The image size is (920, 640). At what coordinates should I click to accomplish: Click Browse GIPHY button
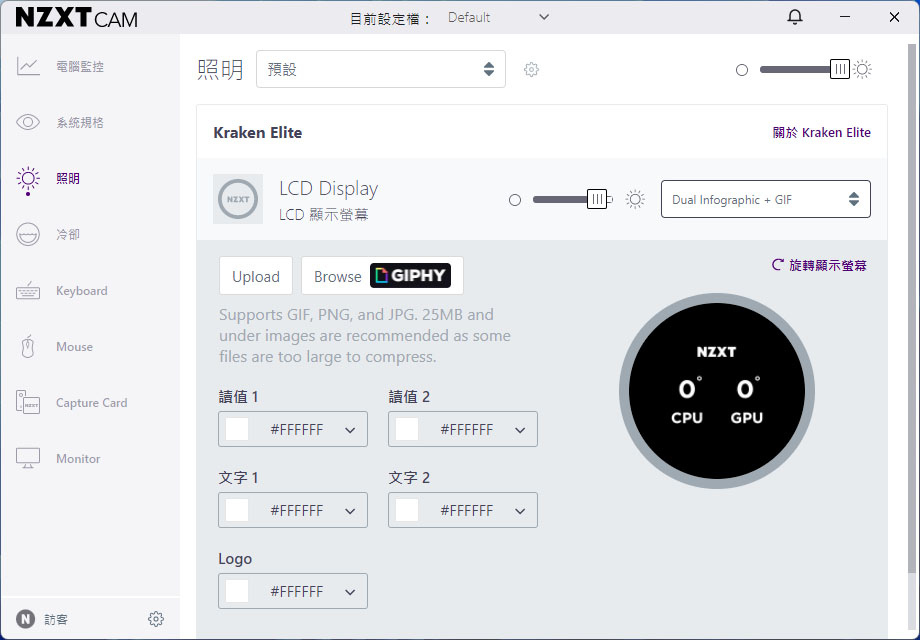(383, 276)
